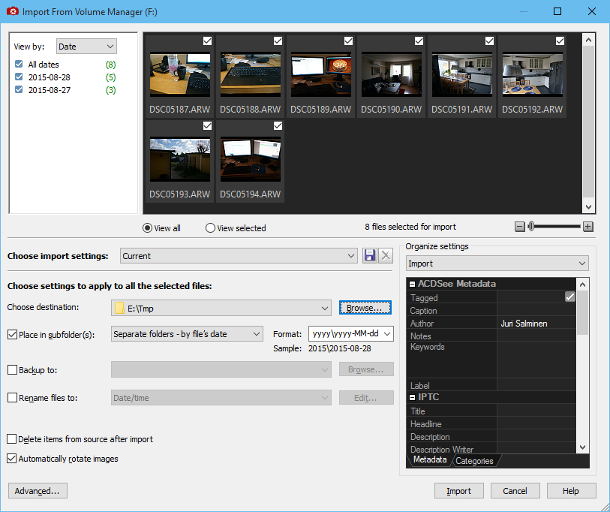Click the Keywords metadata field
The width and height of the screenshot is (610, 512).
(536, 360)
